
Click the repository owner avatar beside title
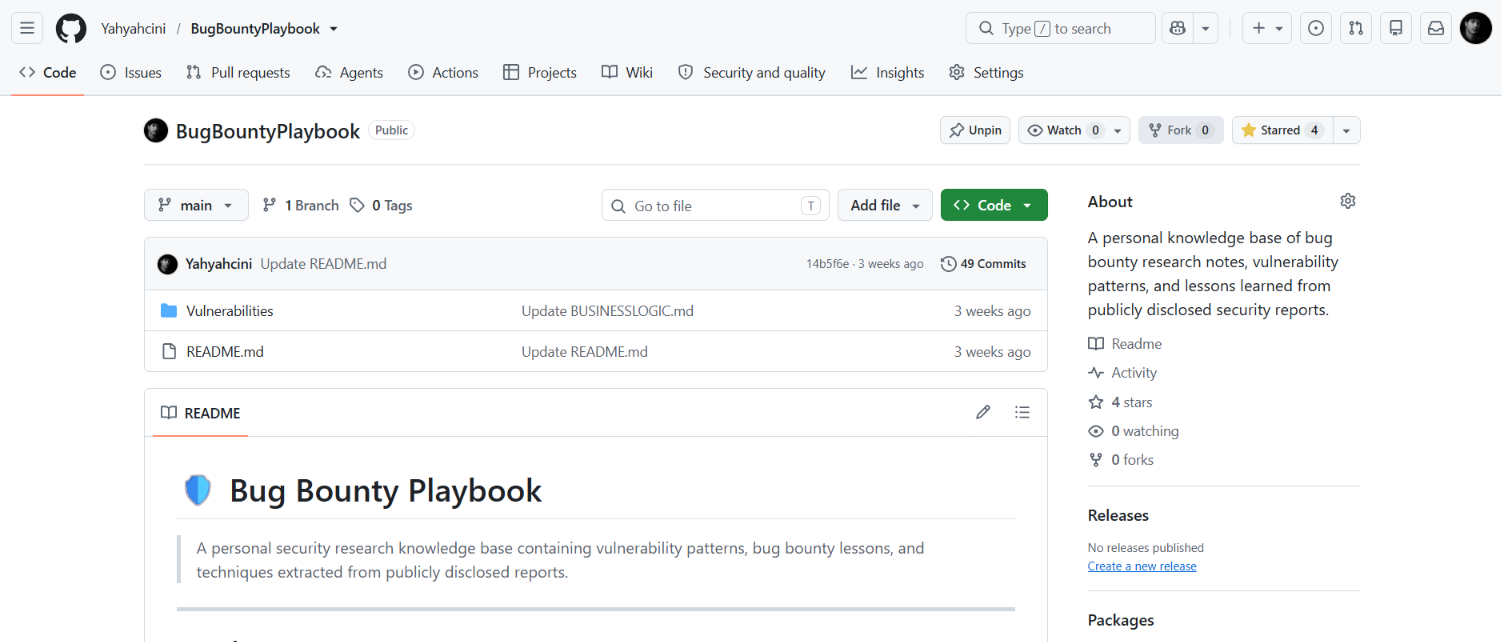coord(156,131)
